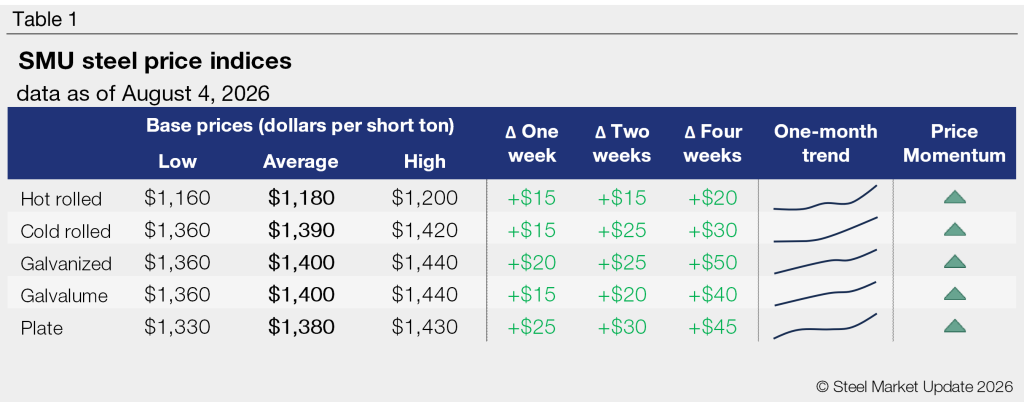This screenshot has height=402, width=1024.
Task: Click the One-month trend header
Action: (x=825, y=144)
